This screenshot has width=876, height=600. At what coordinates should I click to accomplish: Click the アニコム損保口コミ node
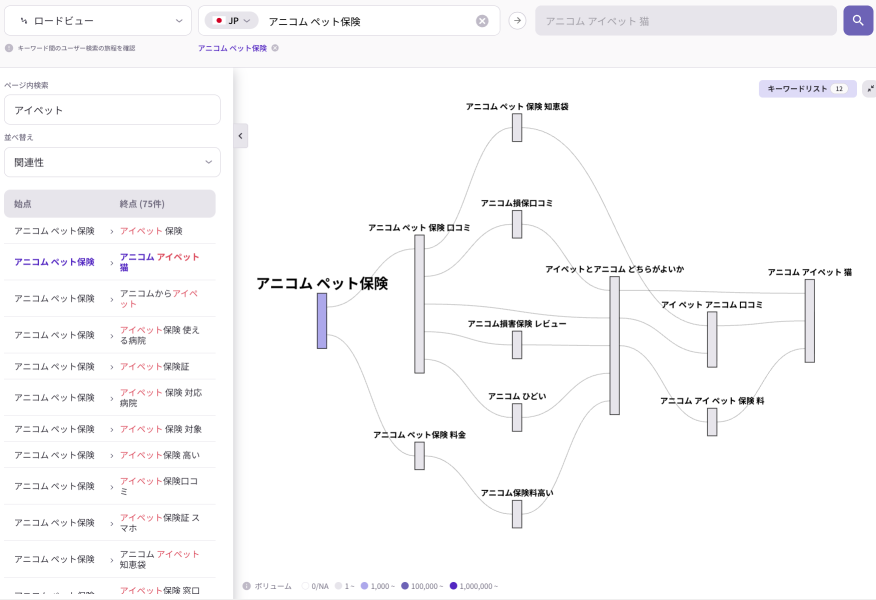click(x=517, y=224)
